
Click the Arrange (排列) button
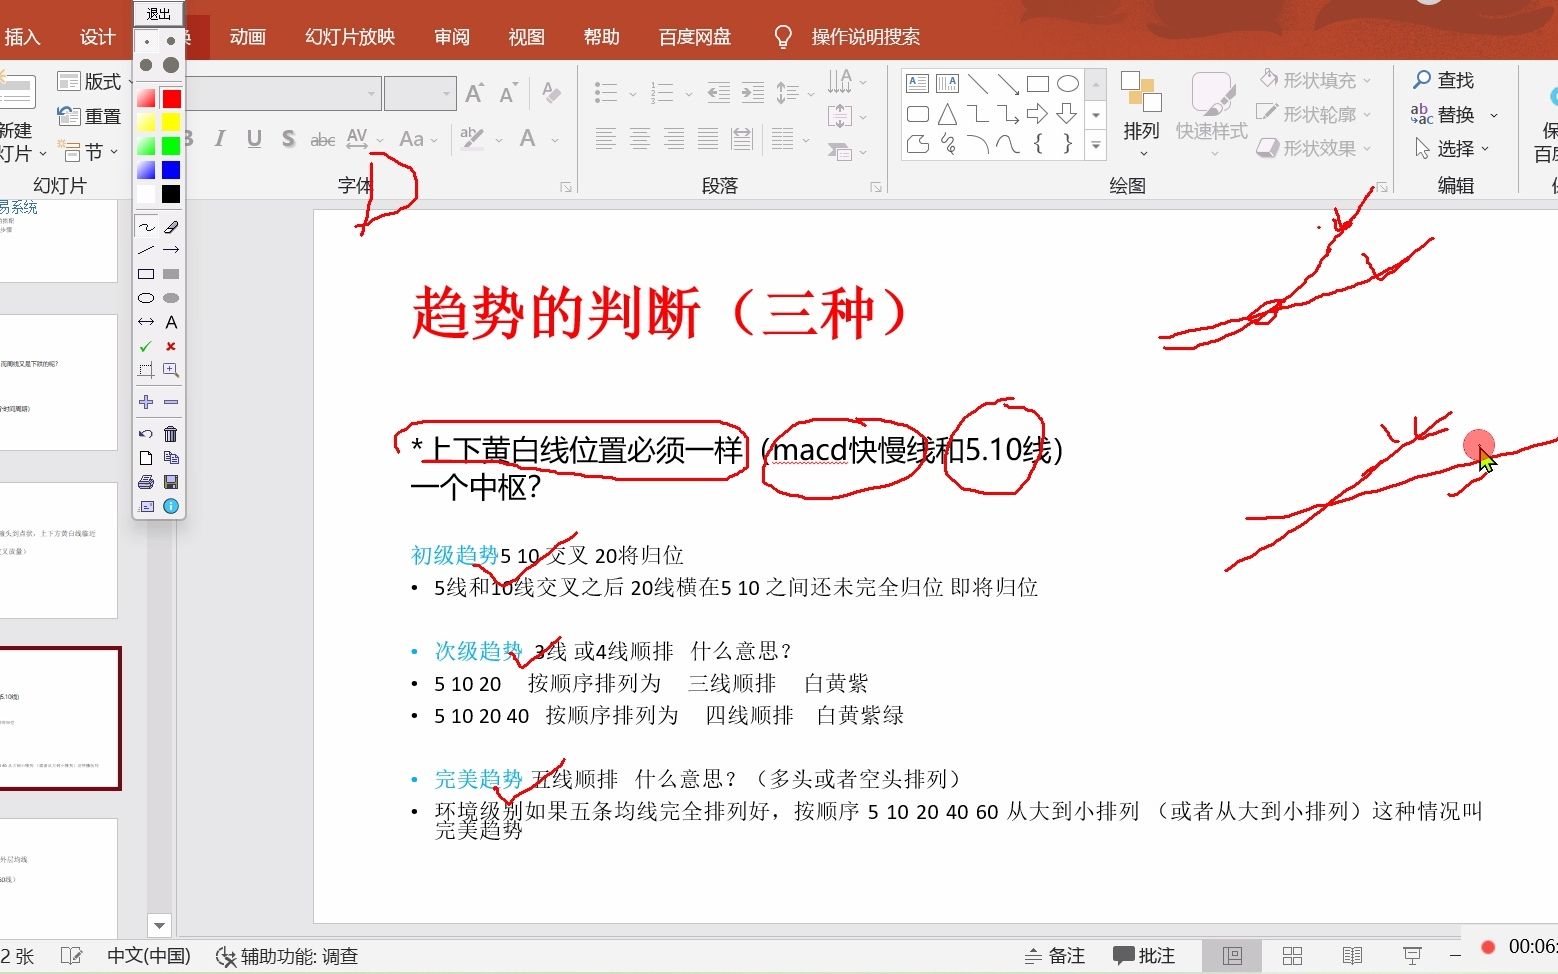click(x=1141, y=116)
